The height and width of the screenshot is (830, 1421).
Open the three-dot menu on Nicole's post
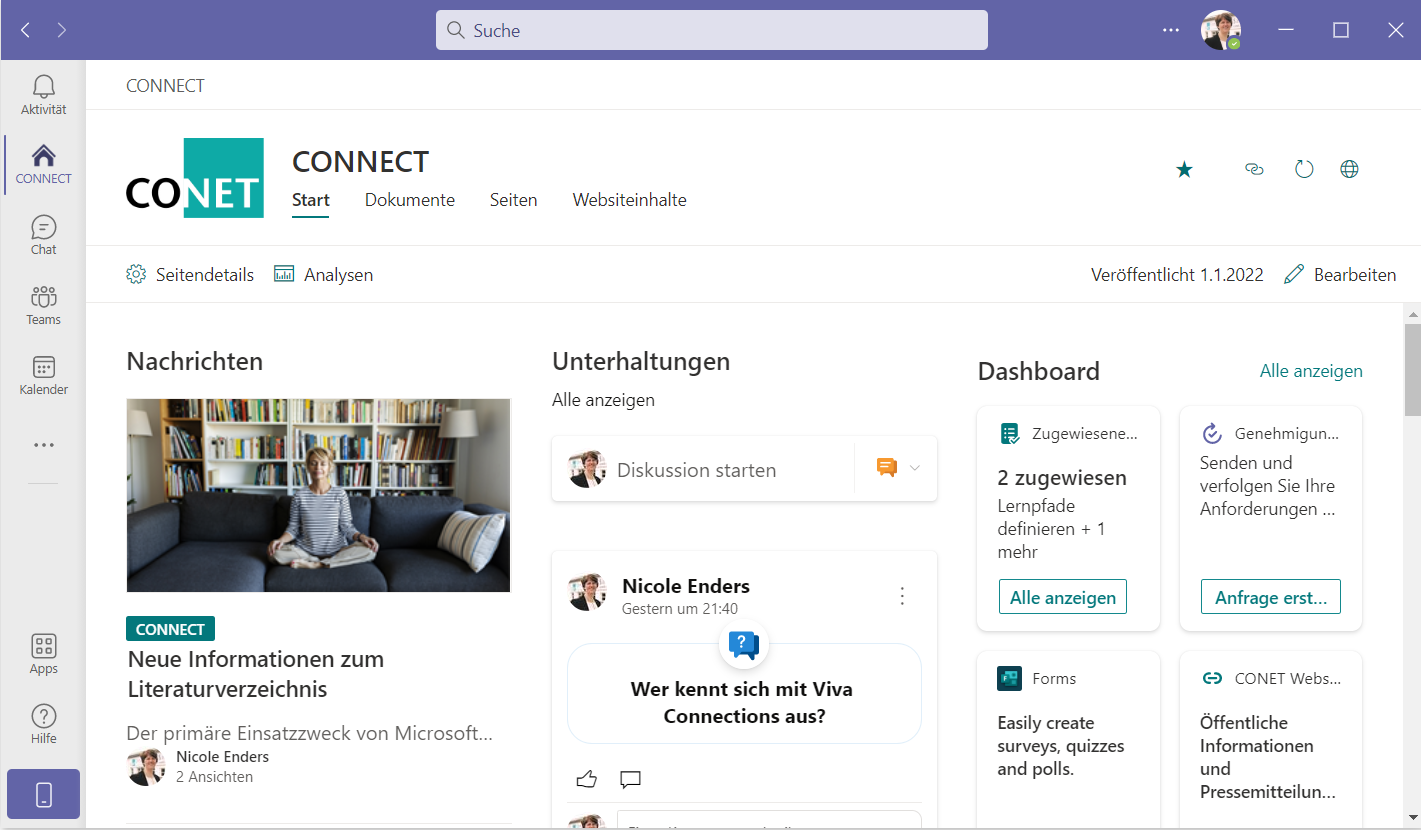(902, 596)
